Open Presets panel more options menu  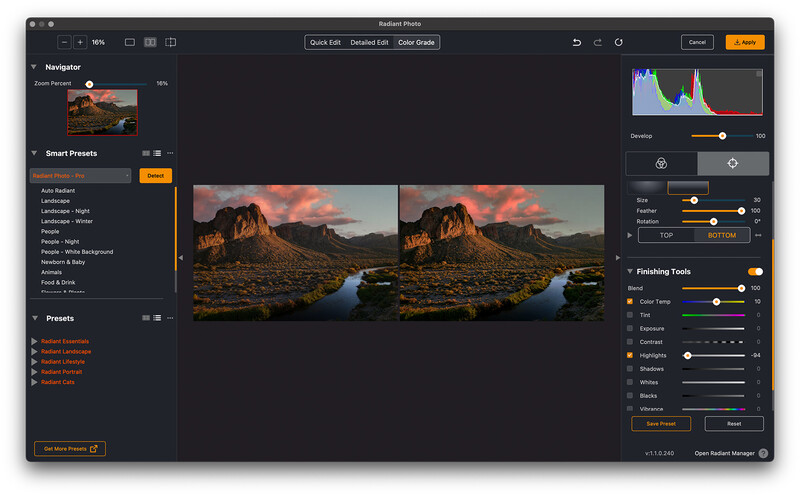170,318
